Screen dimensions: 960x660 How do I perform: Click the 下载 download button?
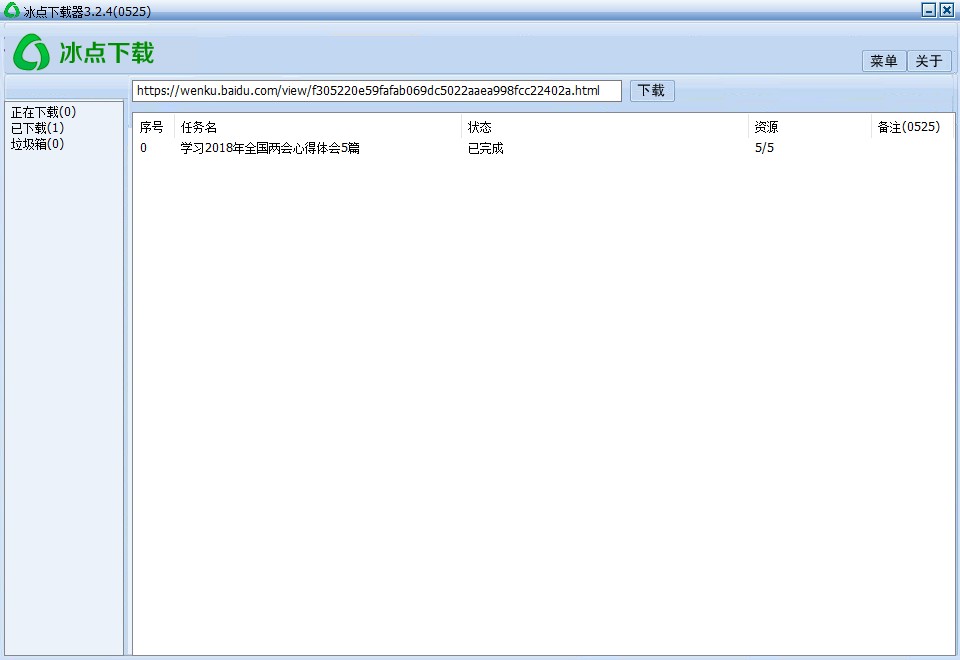(x=651, y=91)
